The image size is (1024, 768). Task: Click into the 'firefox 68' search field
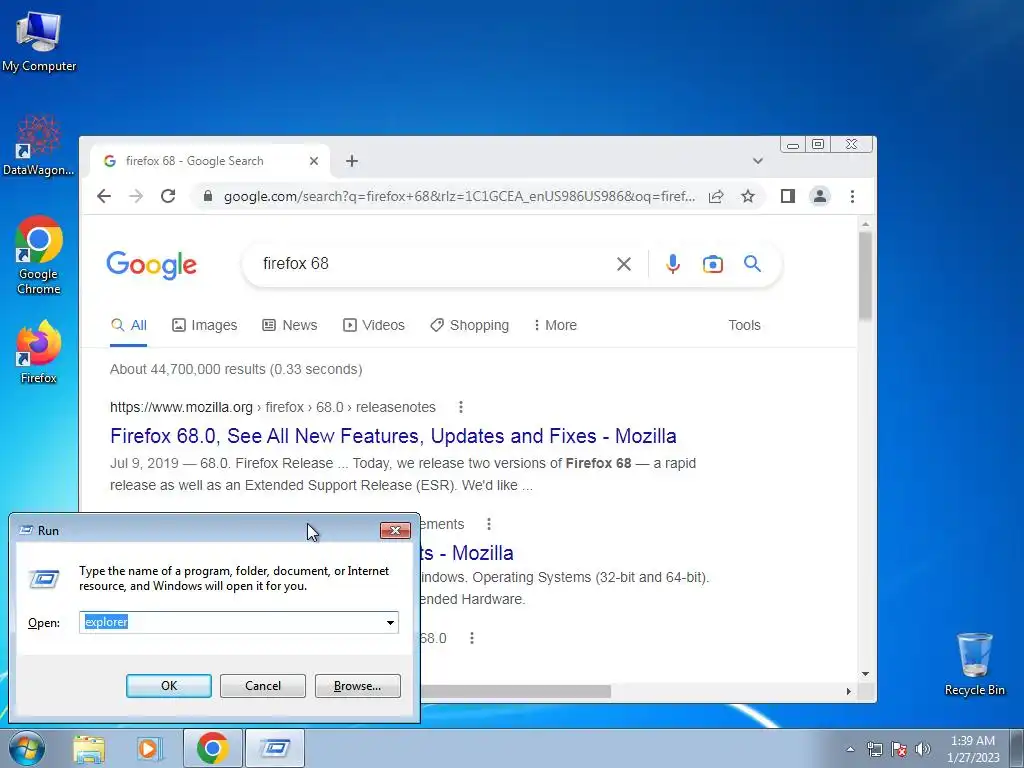tap(431, 264)
